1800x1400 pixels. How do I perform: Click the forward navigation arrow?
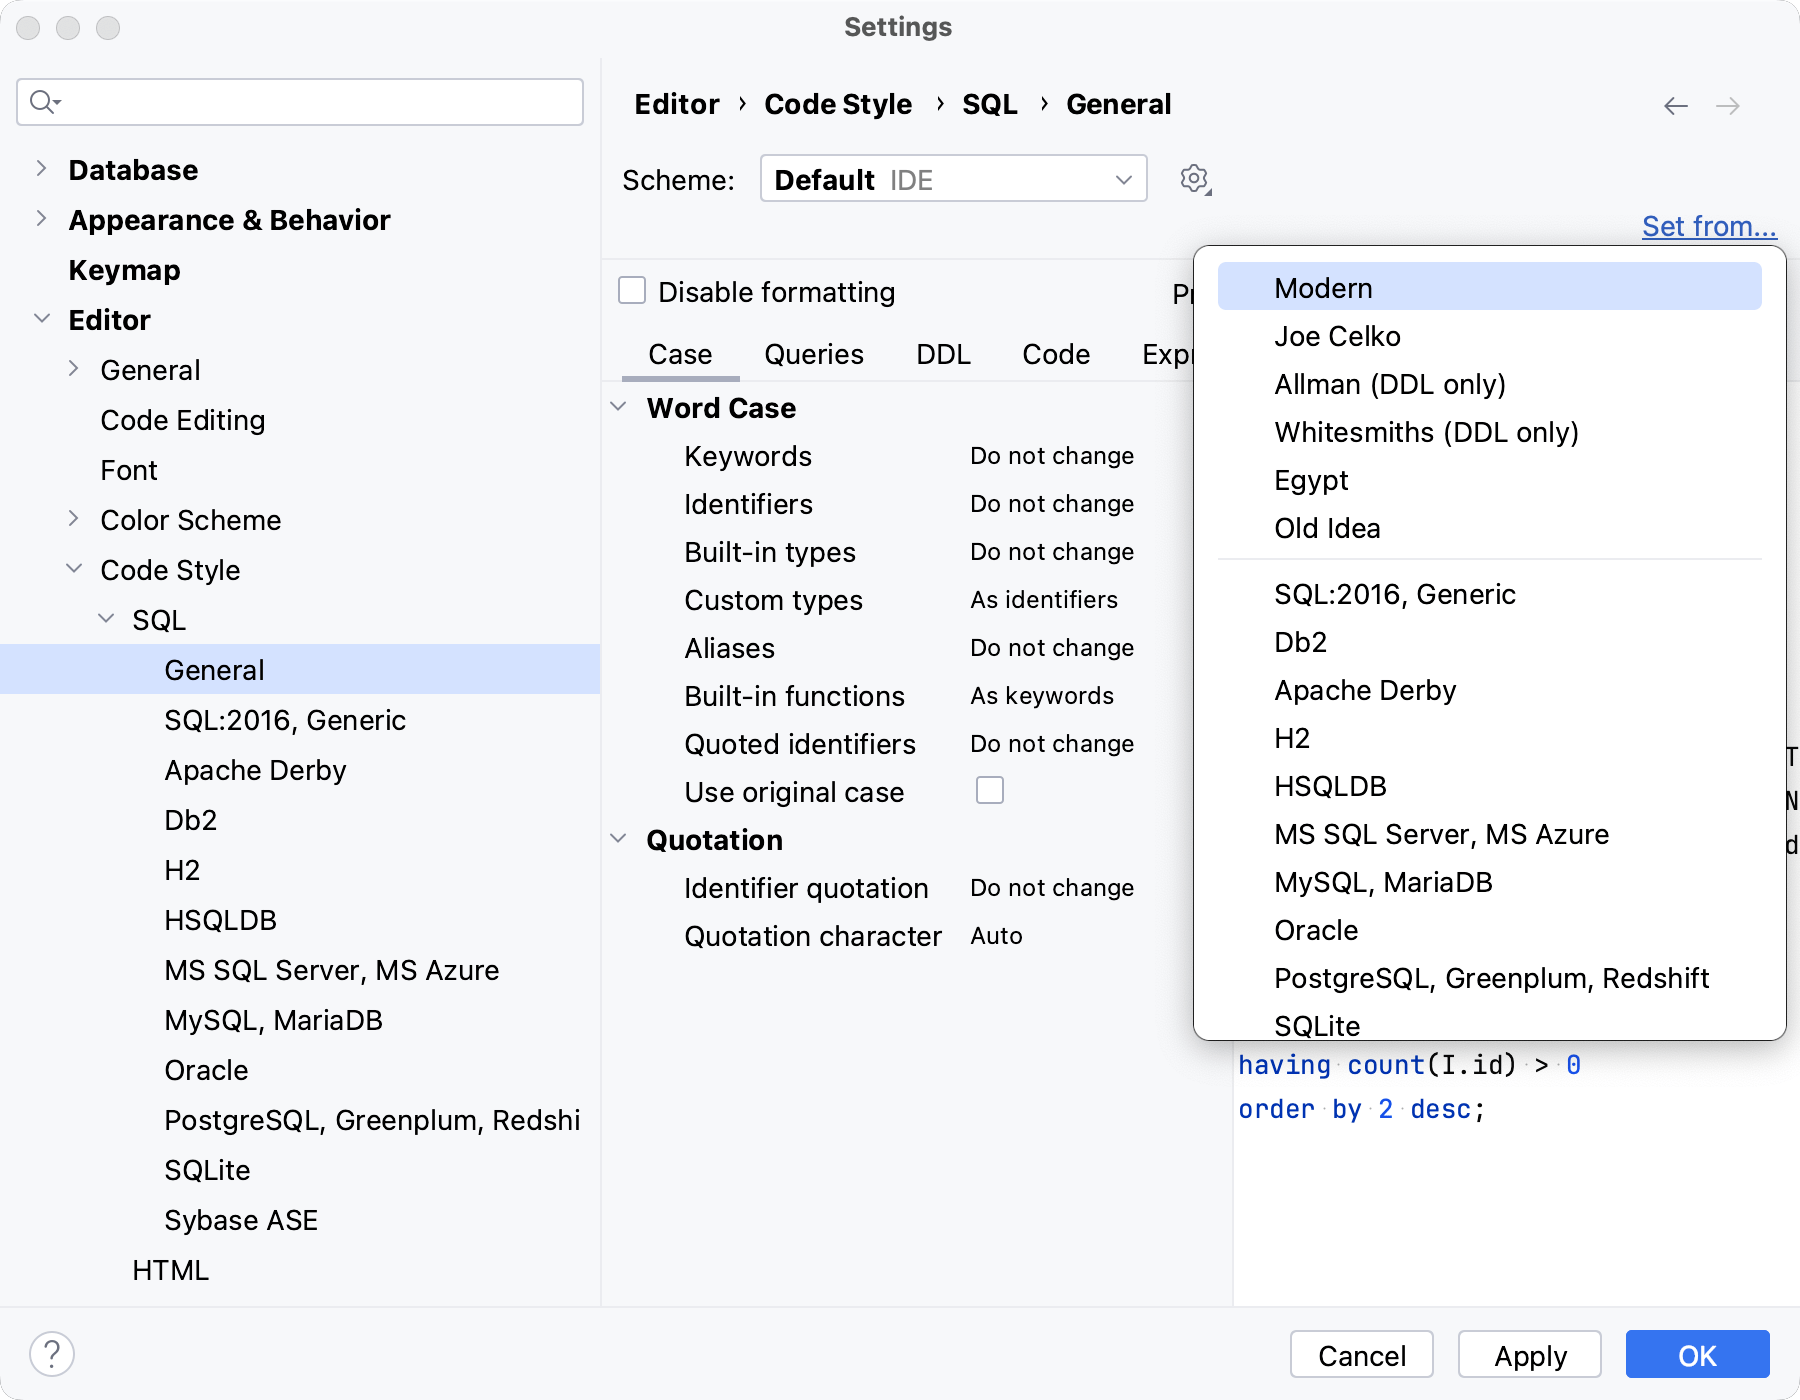[x=1728, y=106]
